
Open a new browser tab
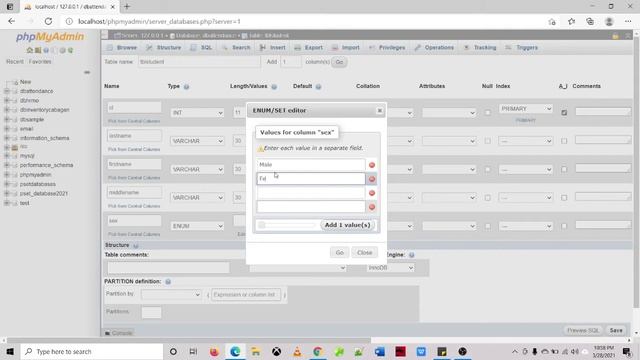[x=127, y=7]
